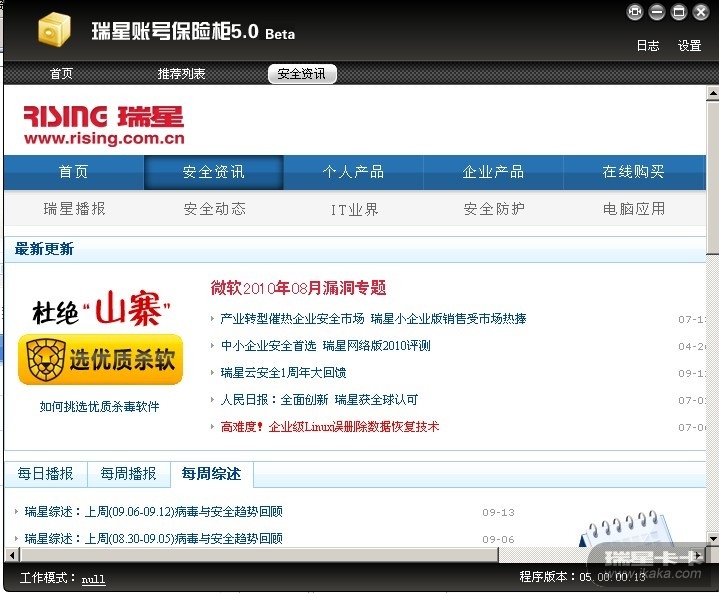
Task: Minimize the Rising safe box window
Action: 657,12
